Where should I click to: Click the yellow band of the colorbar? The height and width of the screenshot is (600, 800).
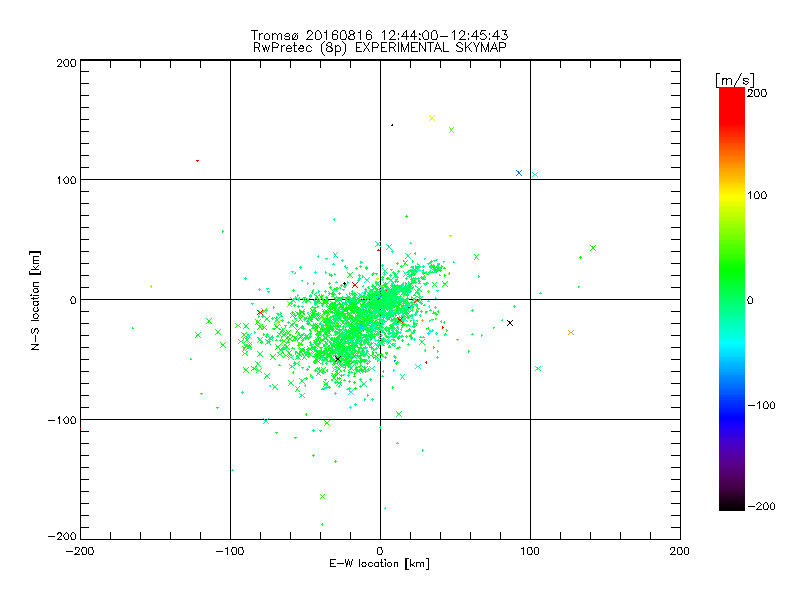[x=732, y=195]
